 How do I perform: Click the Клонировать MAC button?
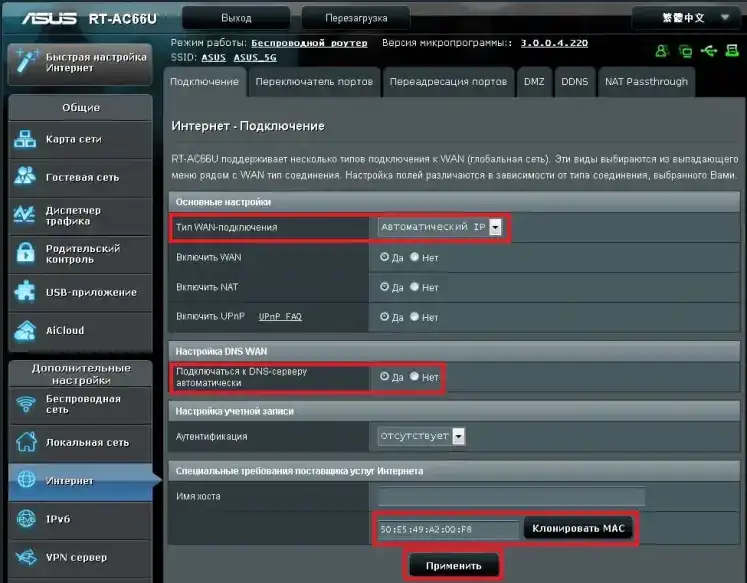(578, 528)
